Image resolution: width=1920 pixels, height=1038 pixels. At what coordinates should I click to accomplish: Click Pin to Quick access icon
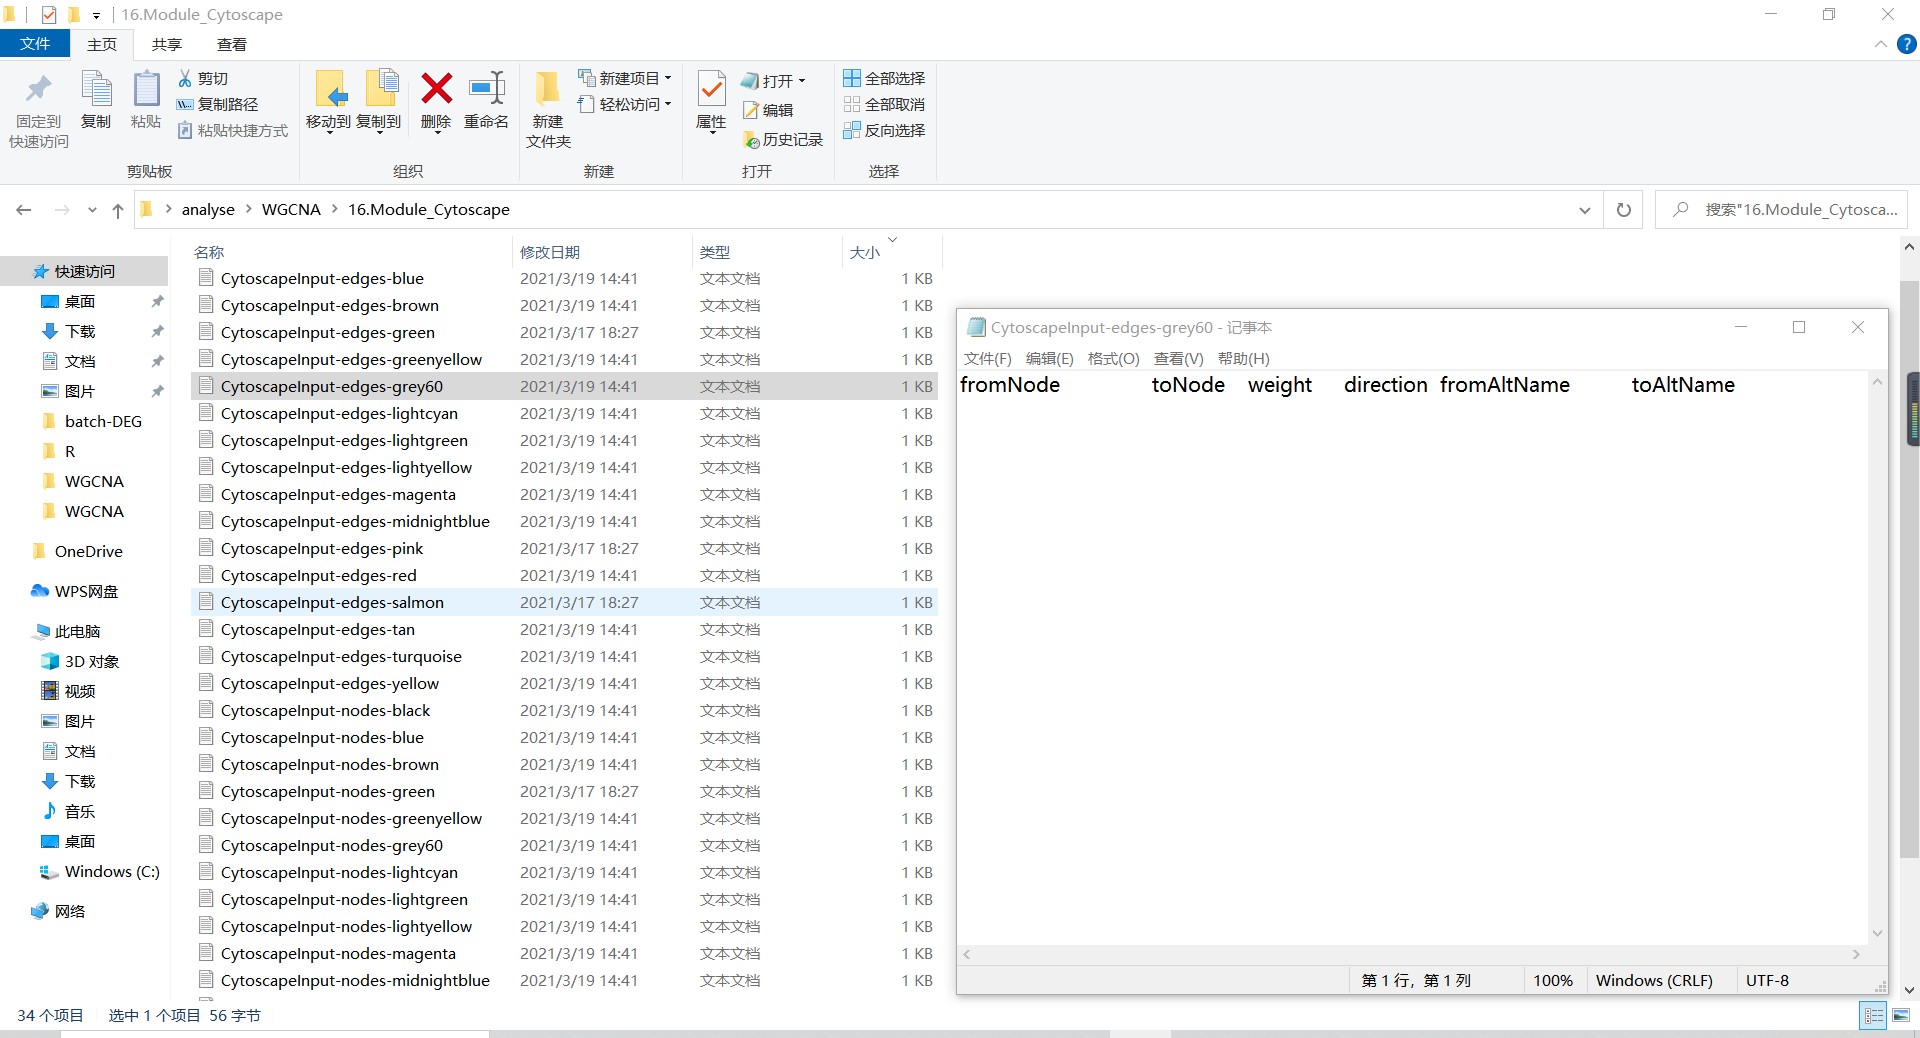point(39,90)
